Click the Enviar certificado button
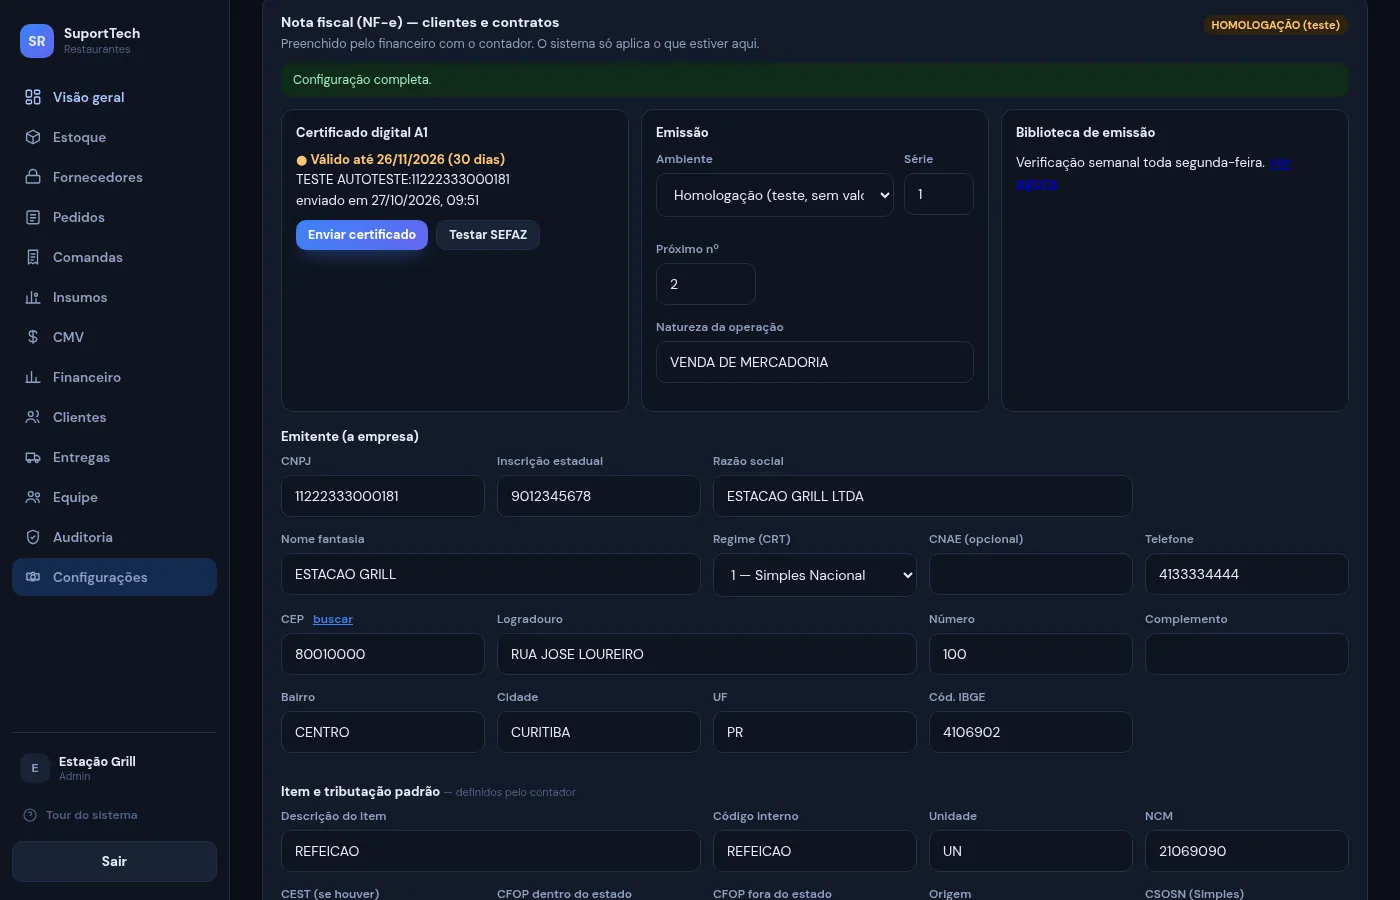 click(x=362, y=235)
